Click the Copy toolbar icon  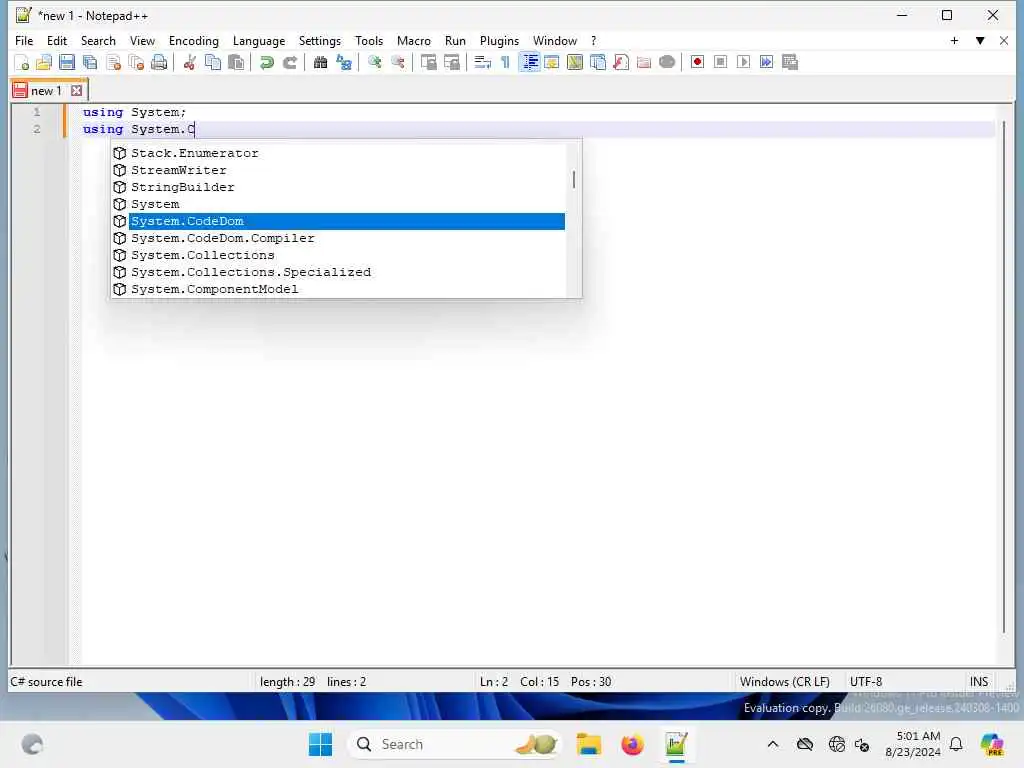tap(213, 62)
